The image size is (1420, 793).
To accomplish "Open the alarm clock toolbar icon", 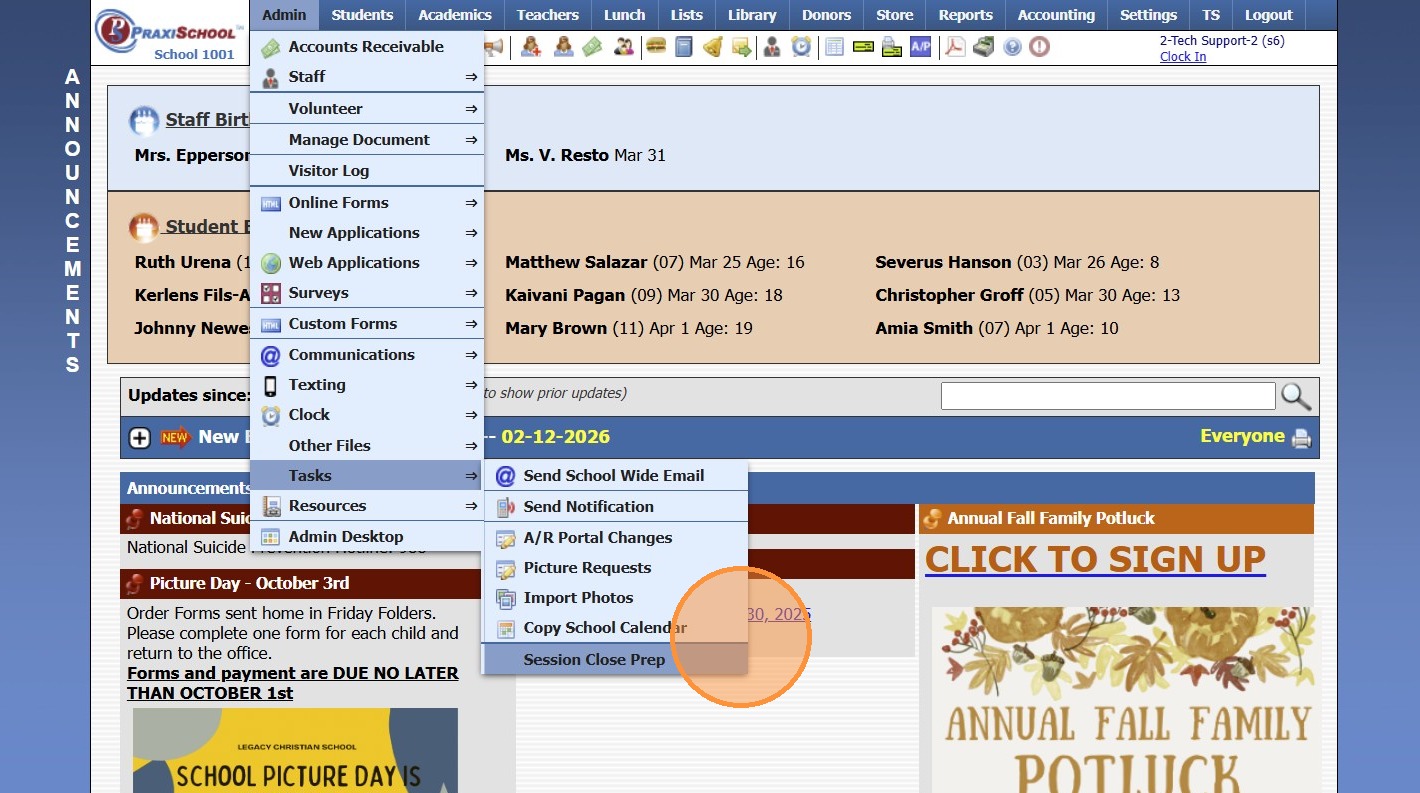I will tap(801, 46).
